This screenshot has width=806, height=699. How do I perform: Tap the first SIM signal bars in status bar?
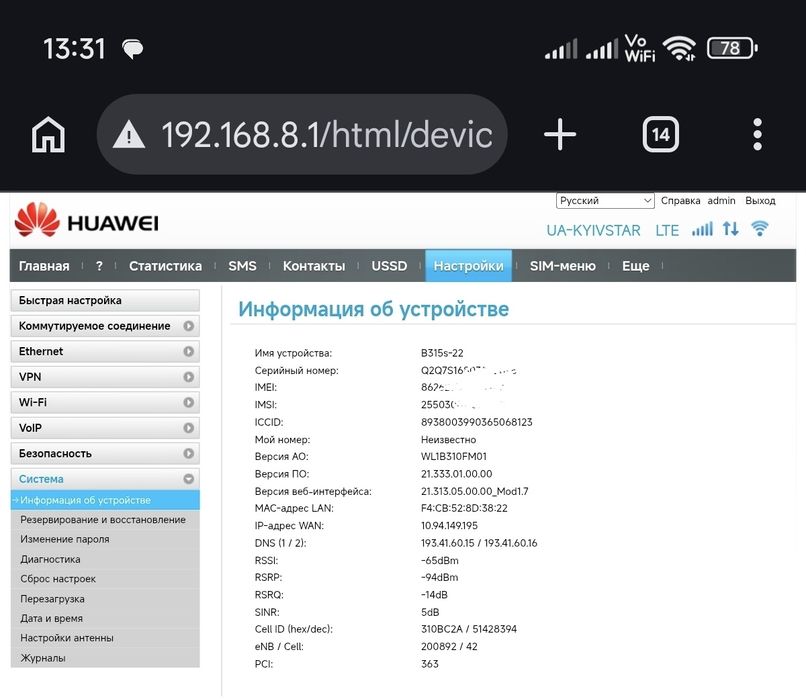tap(561, 49)
